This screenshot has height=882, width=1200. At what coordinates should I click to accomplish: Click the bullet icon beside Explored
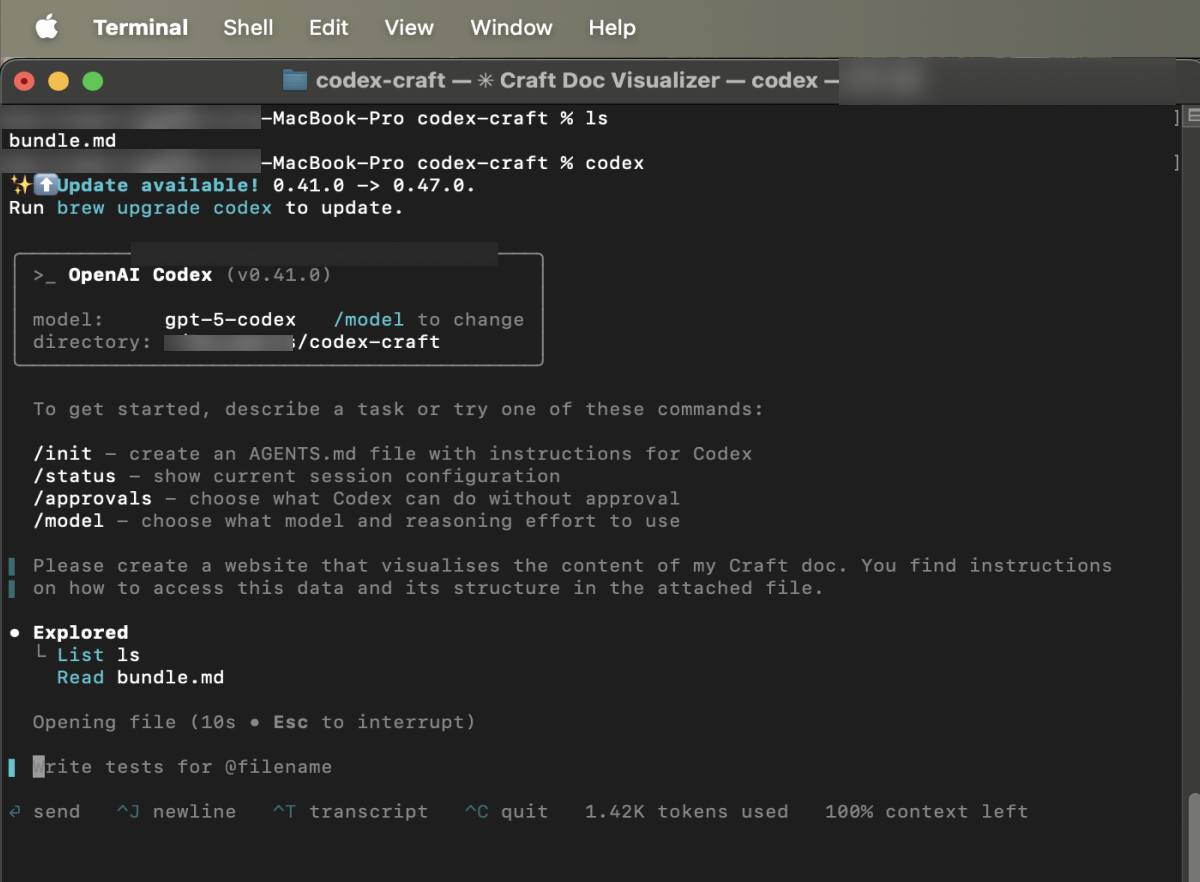click(16, 632)
